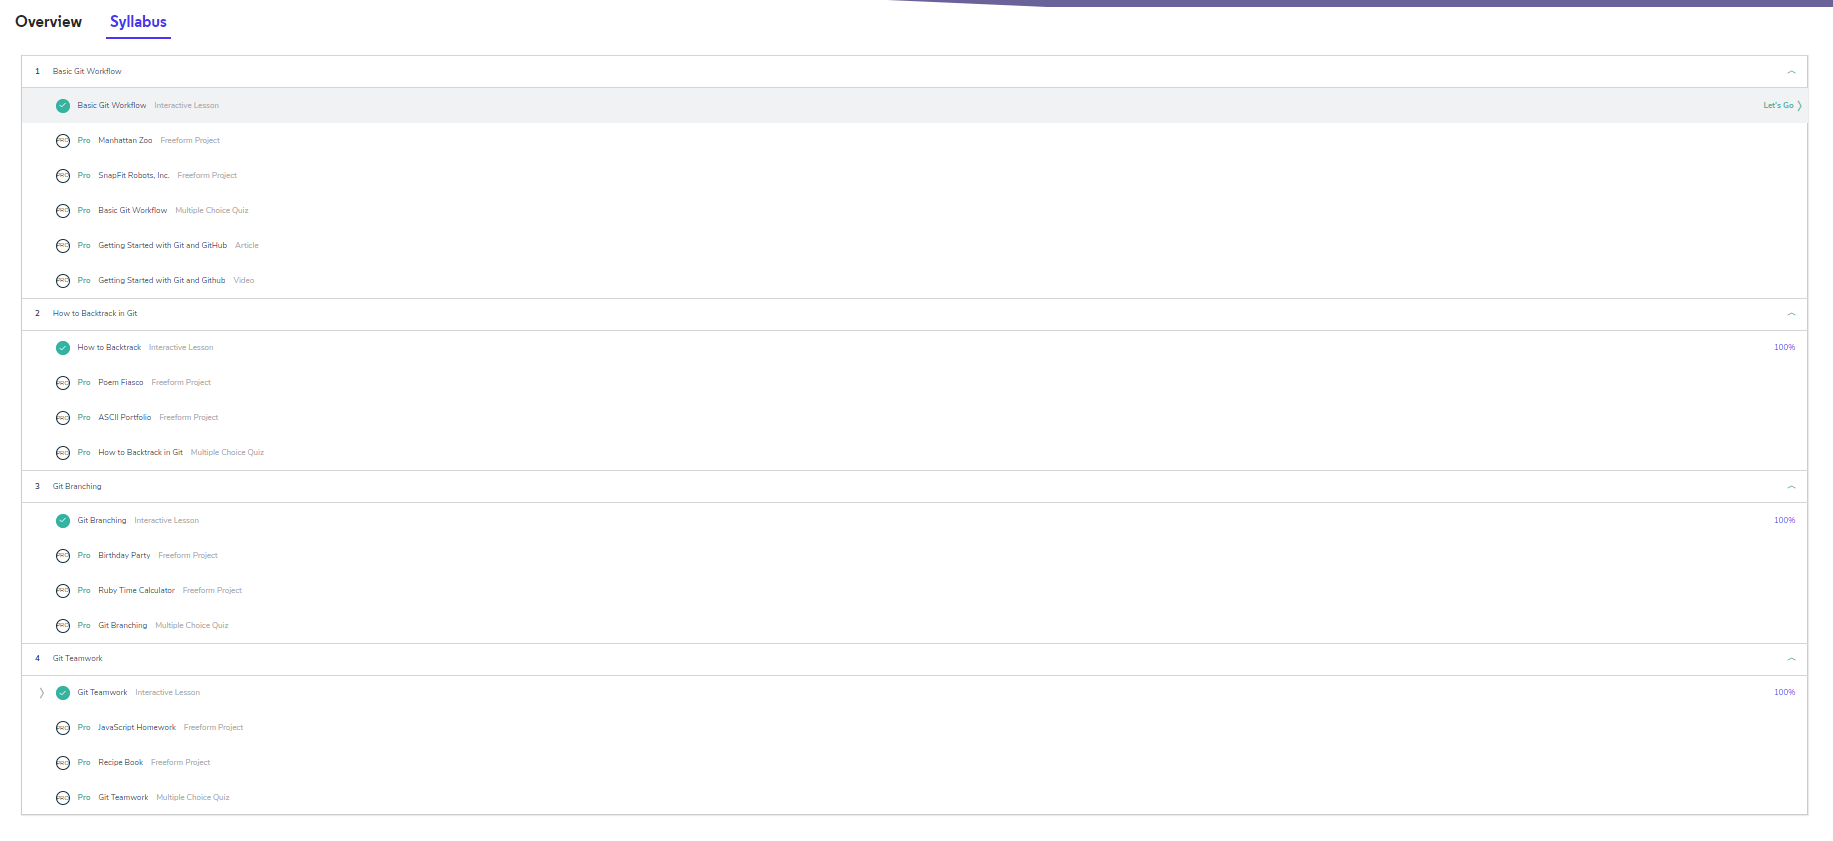Click the Pro icon beside Birthday Party

[x=63, y=556]
